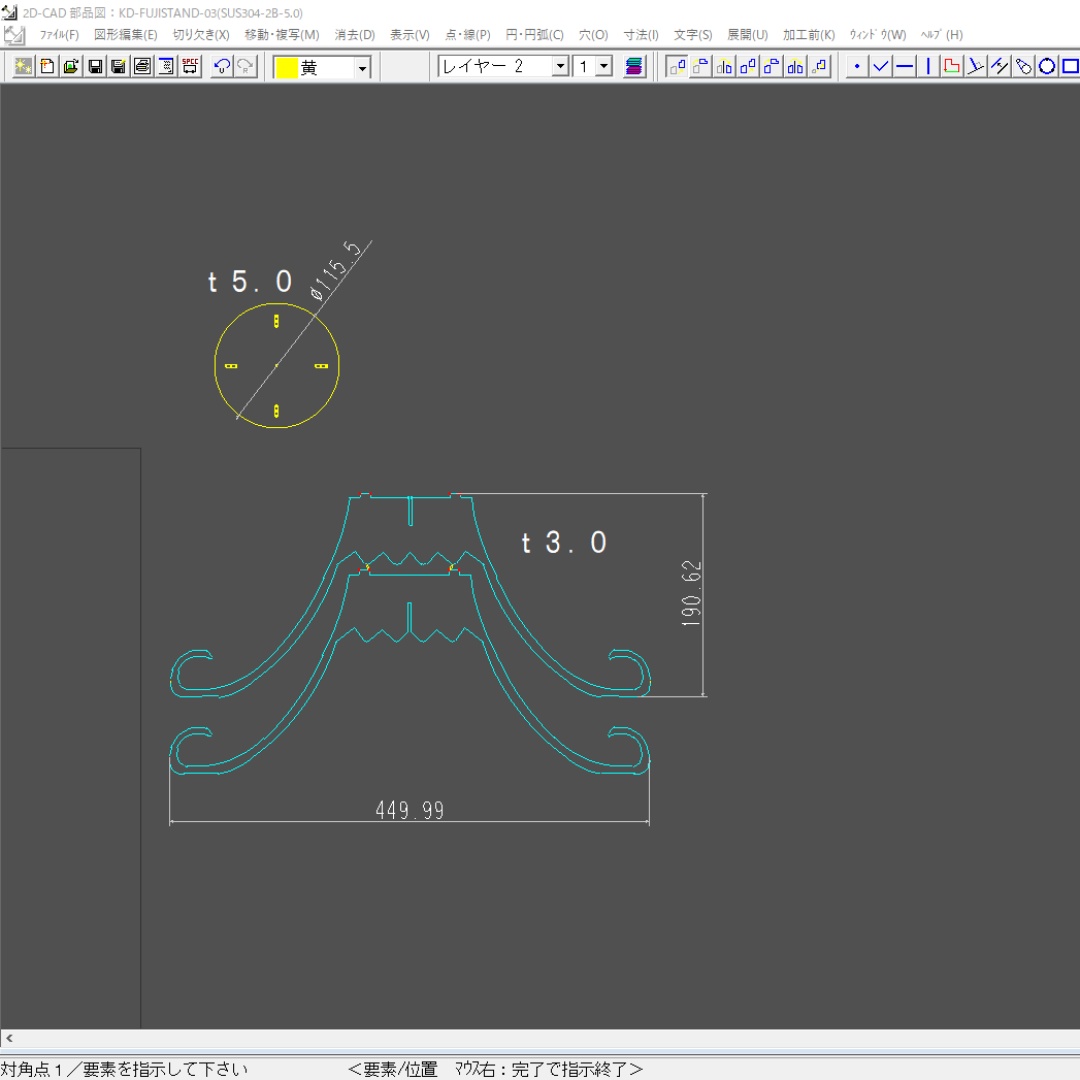Image resolution: width=1080 pixels, height=1080 pixels.
Task: Select the gray-source rotate move icon
Action: [700, 67]
